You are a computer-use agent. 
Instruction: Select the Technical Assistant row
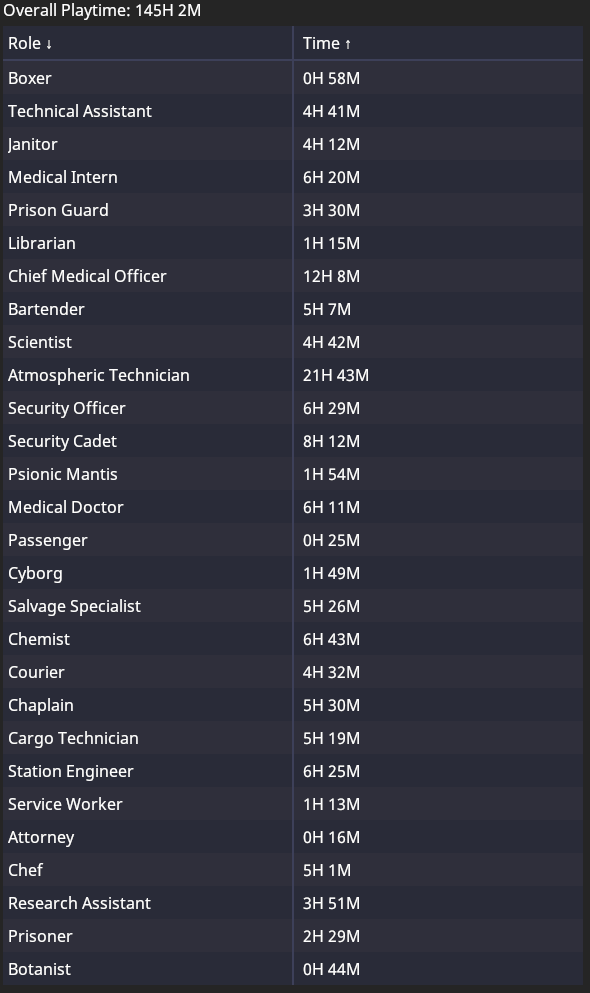click(x=292, y=111)
